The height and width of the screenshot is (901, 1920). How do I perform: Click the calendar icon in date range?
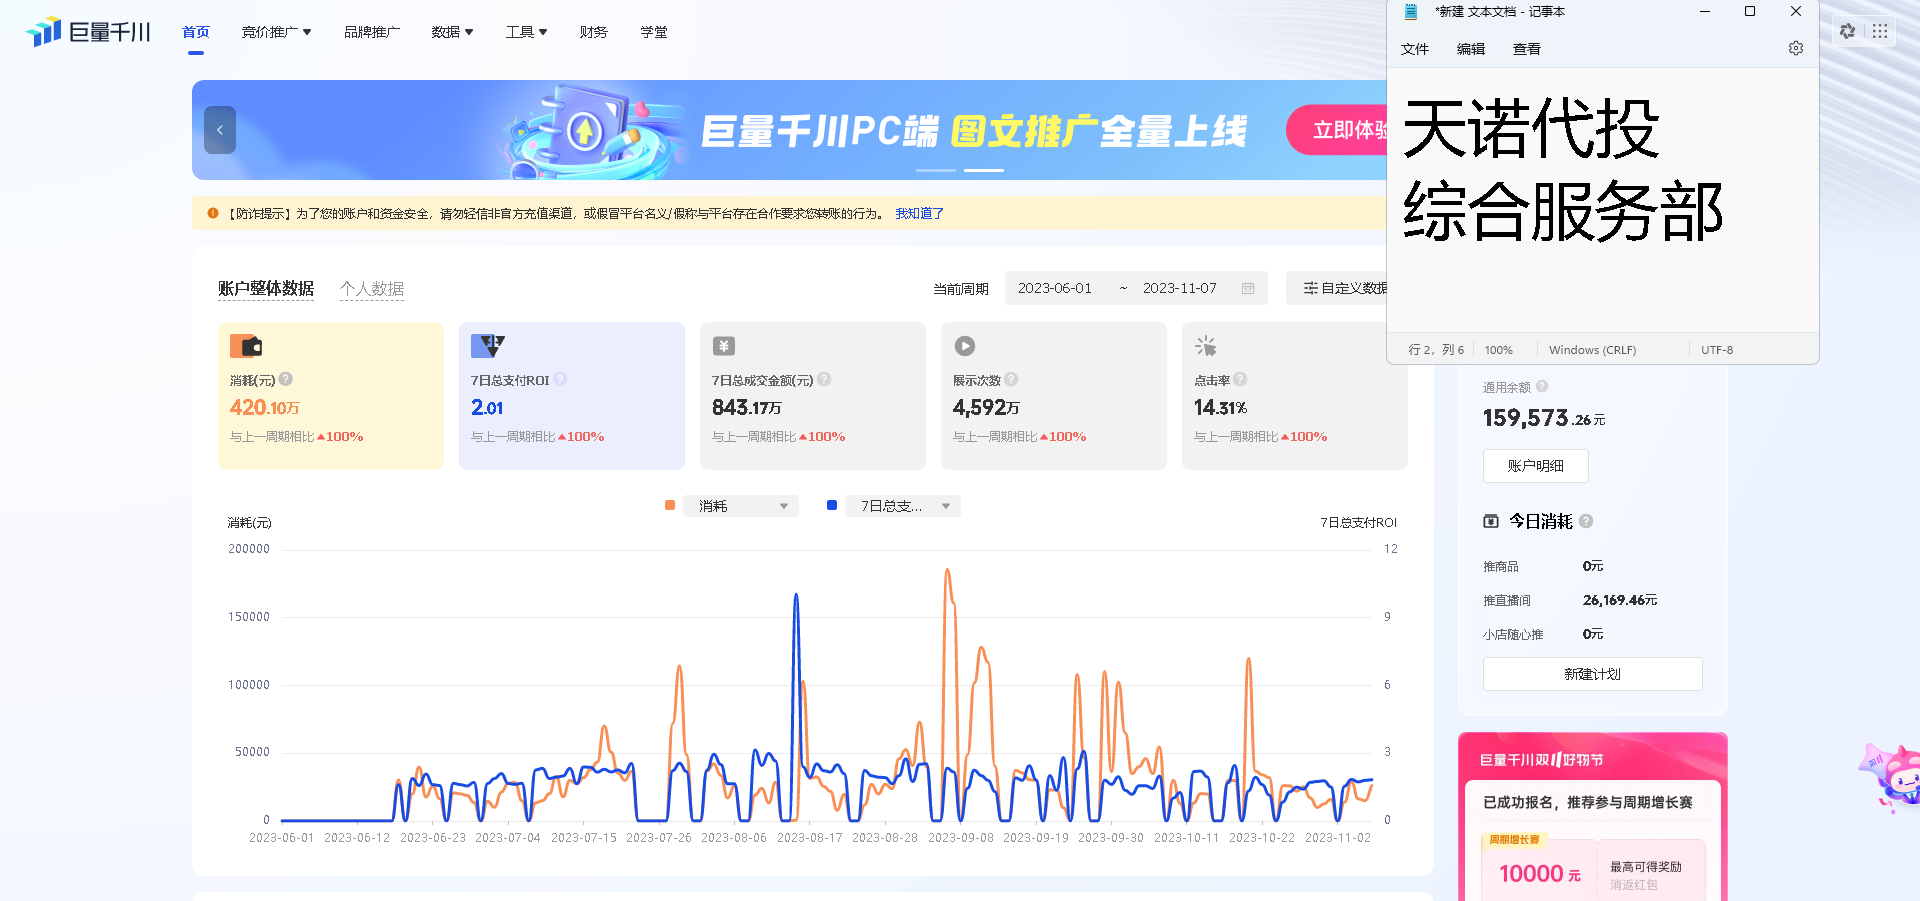pyautogui.click(x=1248, y=288)
